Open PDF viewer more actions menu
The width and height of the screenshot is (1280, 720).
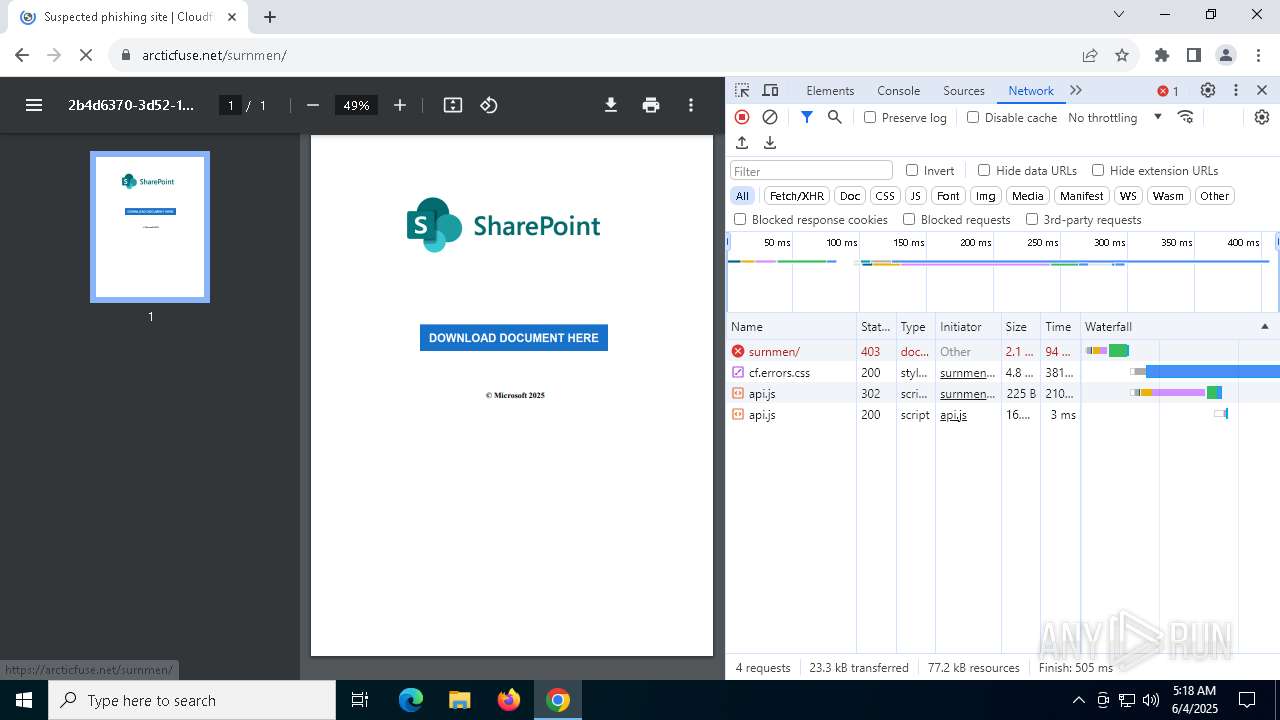click(691, 105)
